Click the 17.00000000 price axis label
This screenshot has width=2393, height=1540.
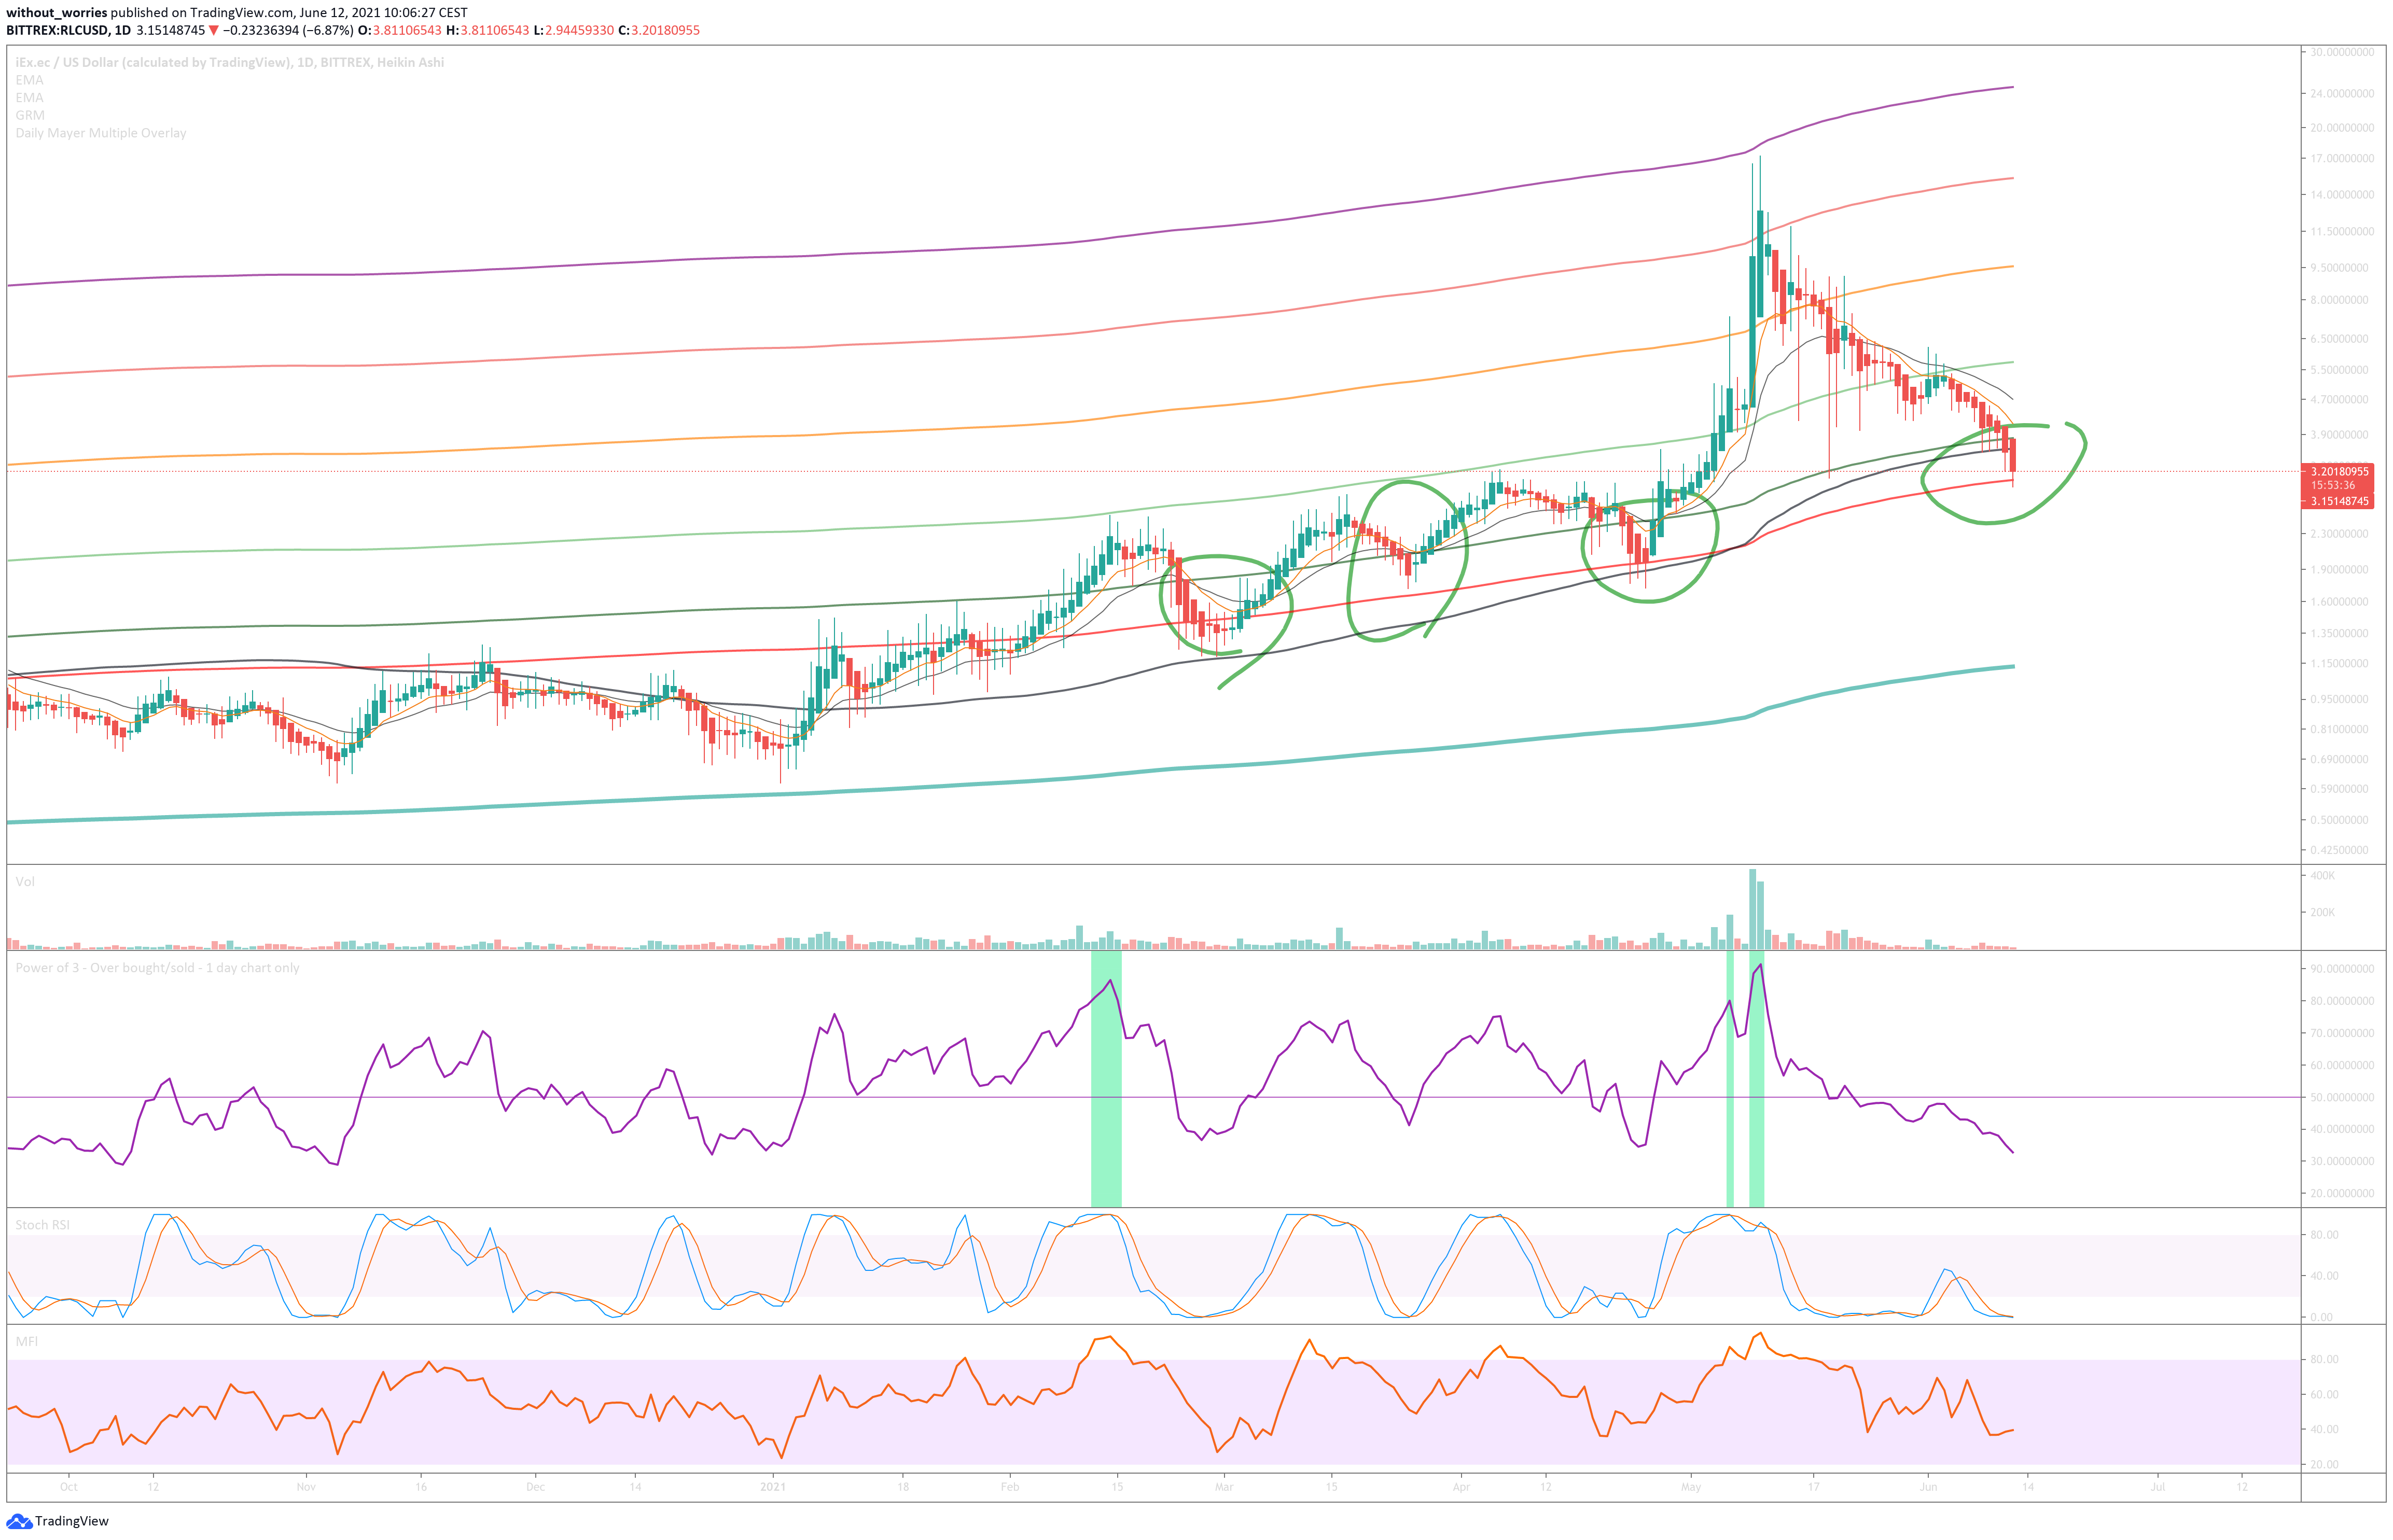(2342, 158)
